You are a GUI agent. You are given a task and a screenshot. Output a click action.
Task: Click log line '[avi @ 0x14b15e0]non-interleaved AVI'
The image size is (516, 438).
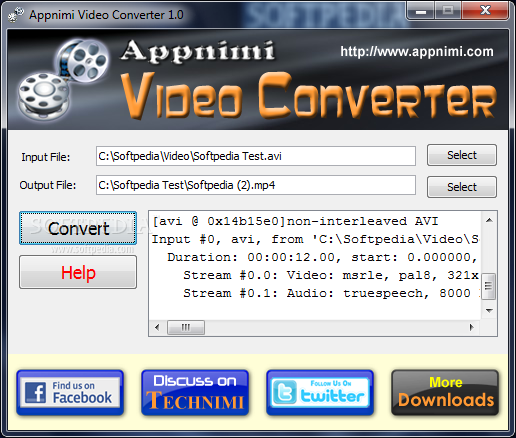point(295,221)
